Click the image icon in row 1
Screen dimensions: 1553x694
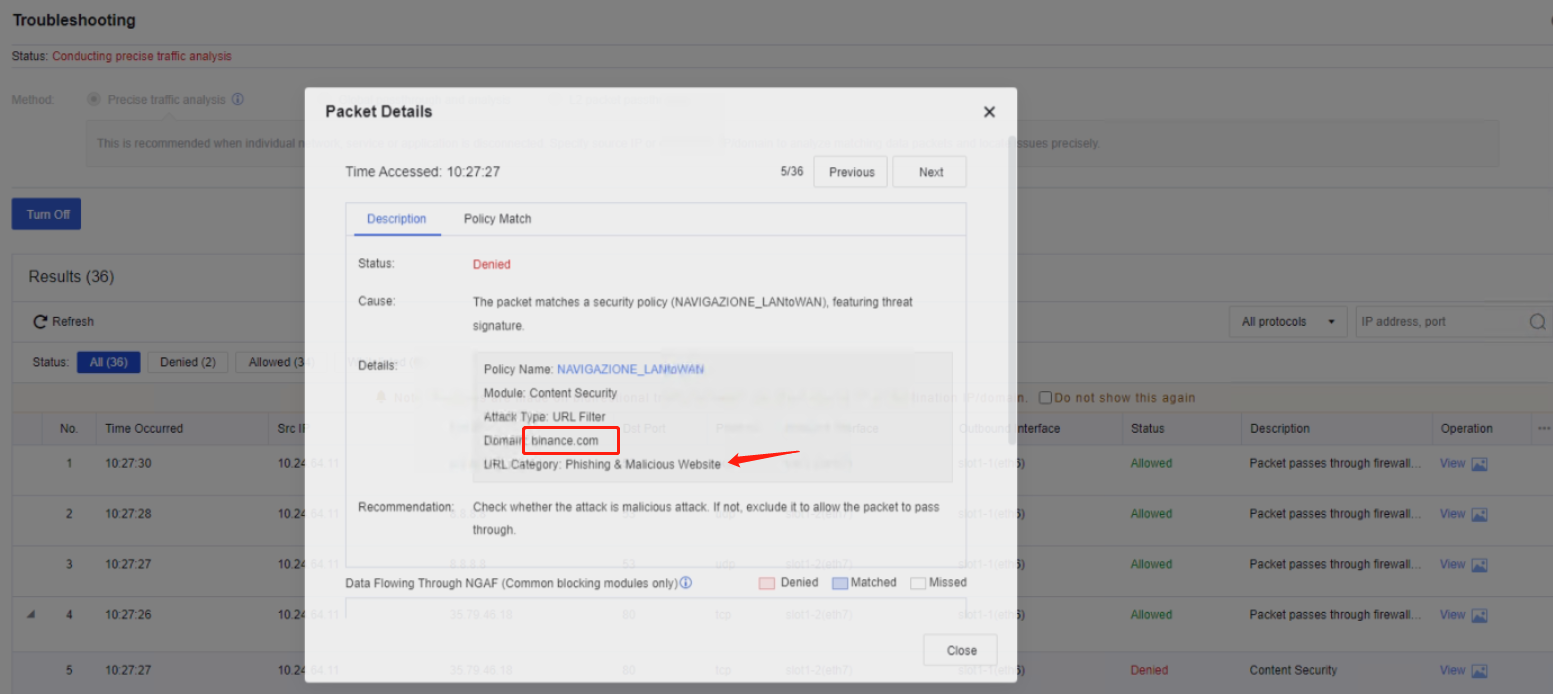[1479, 464]
